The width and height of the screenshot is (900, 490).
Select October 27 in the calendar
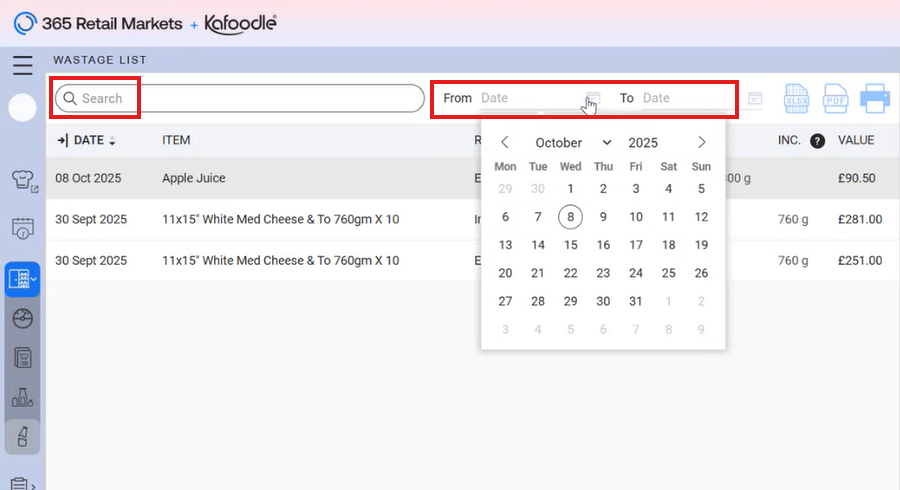pos(505,301)
